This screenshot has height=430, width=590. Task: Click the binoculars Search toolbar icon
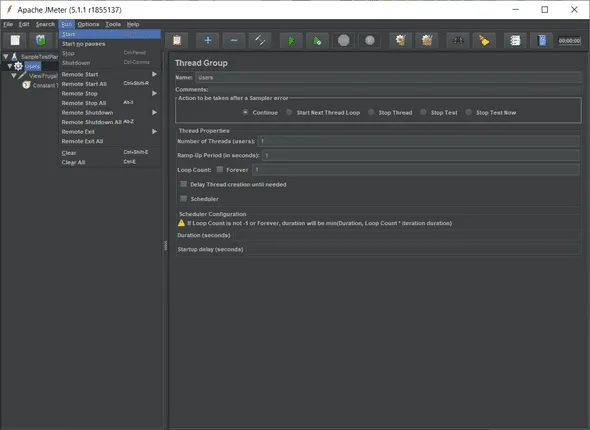(458, 40)
